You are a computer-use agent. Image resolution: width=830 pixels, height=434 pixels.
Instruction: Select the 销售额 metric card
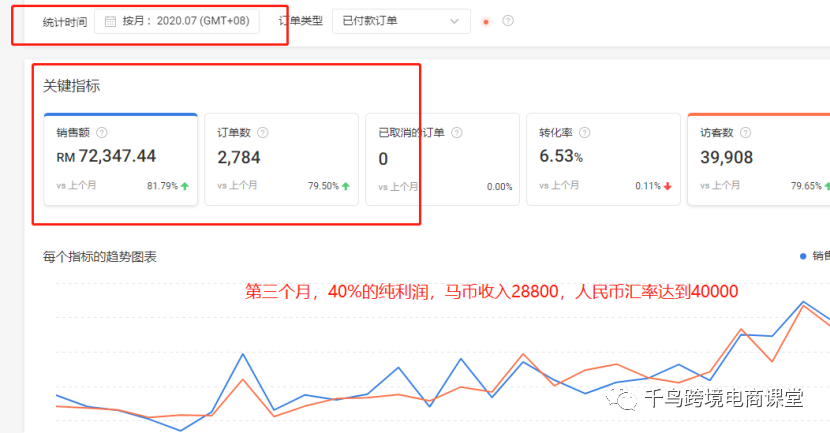click(121, 159)
